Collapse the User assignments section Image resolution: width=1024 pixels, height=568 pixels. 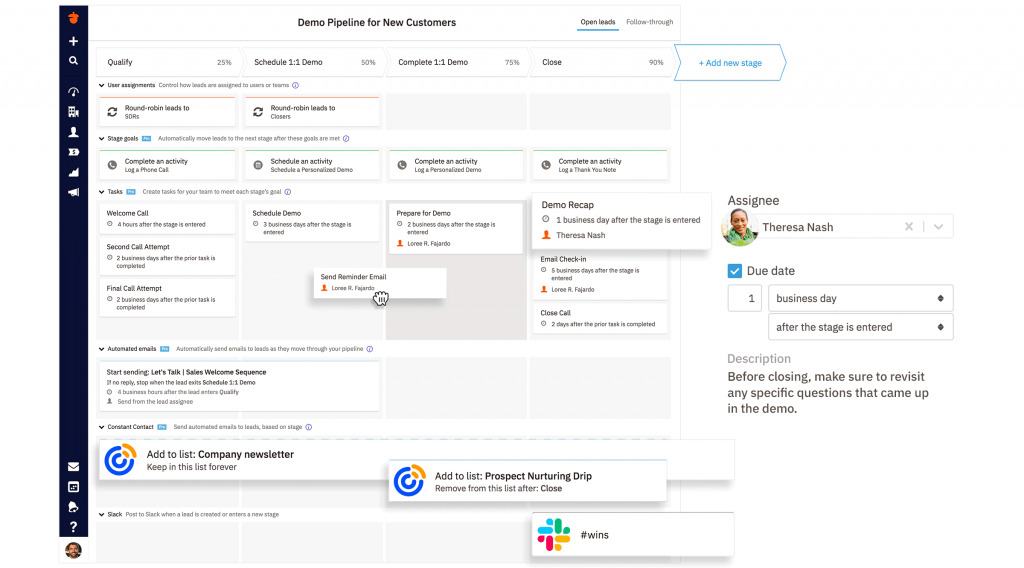coord(102,86)
